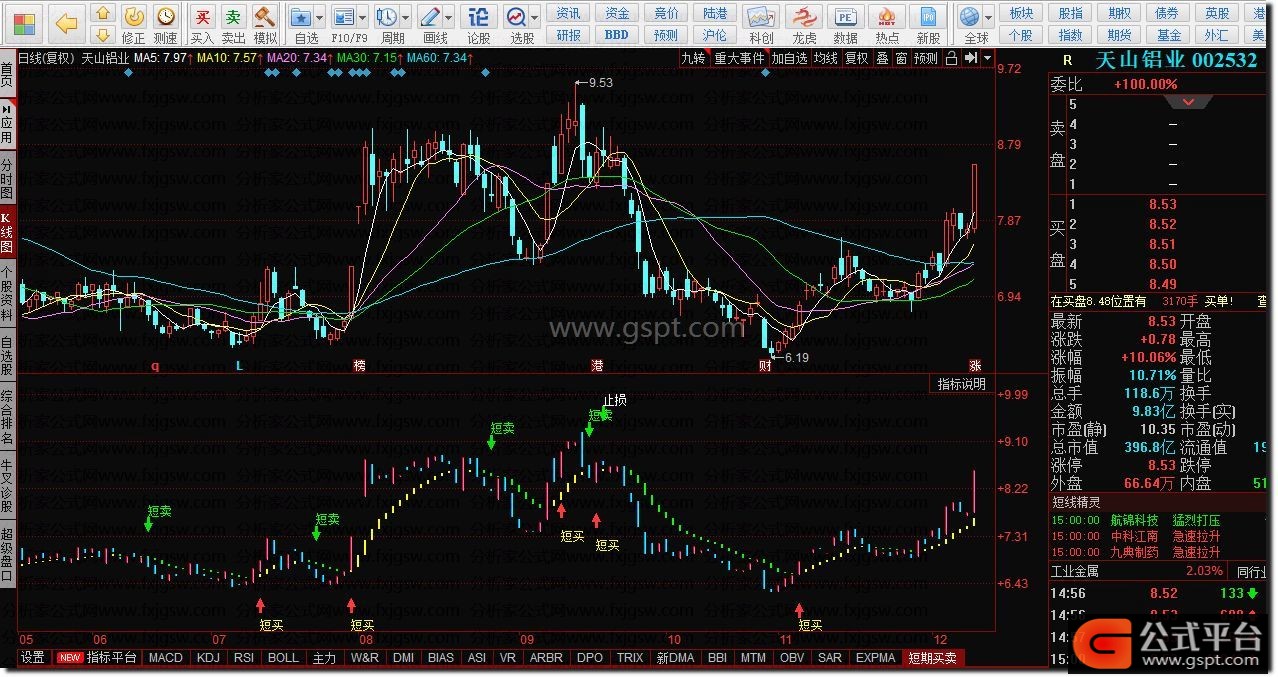Open the EXPMA indicator tab

point(876,658)
